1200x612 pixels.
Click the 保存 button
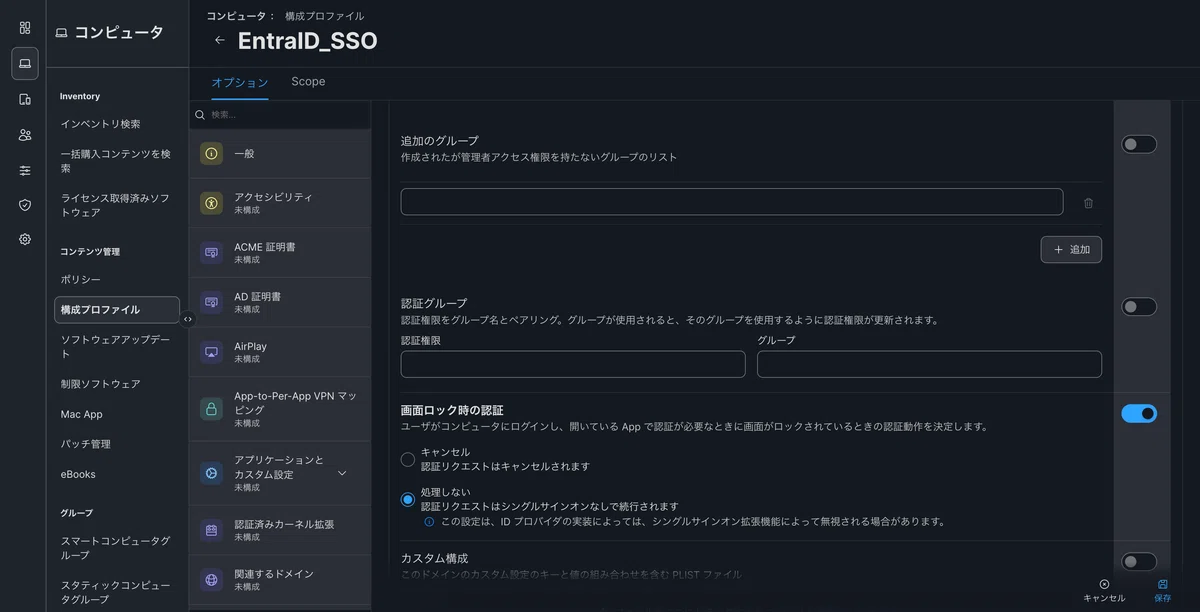click(x=1163, y=591)
